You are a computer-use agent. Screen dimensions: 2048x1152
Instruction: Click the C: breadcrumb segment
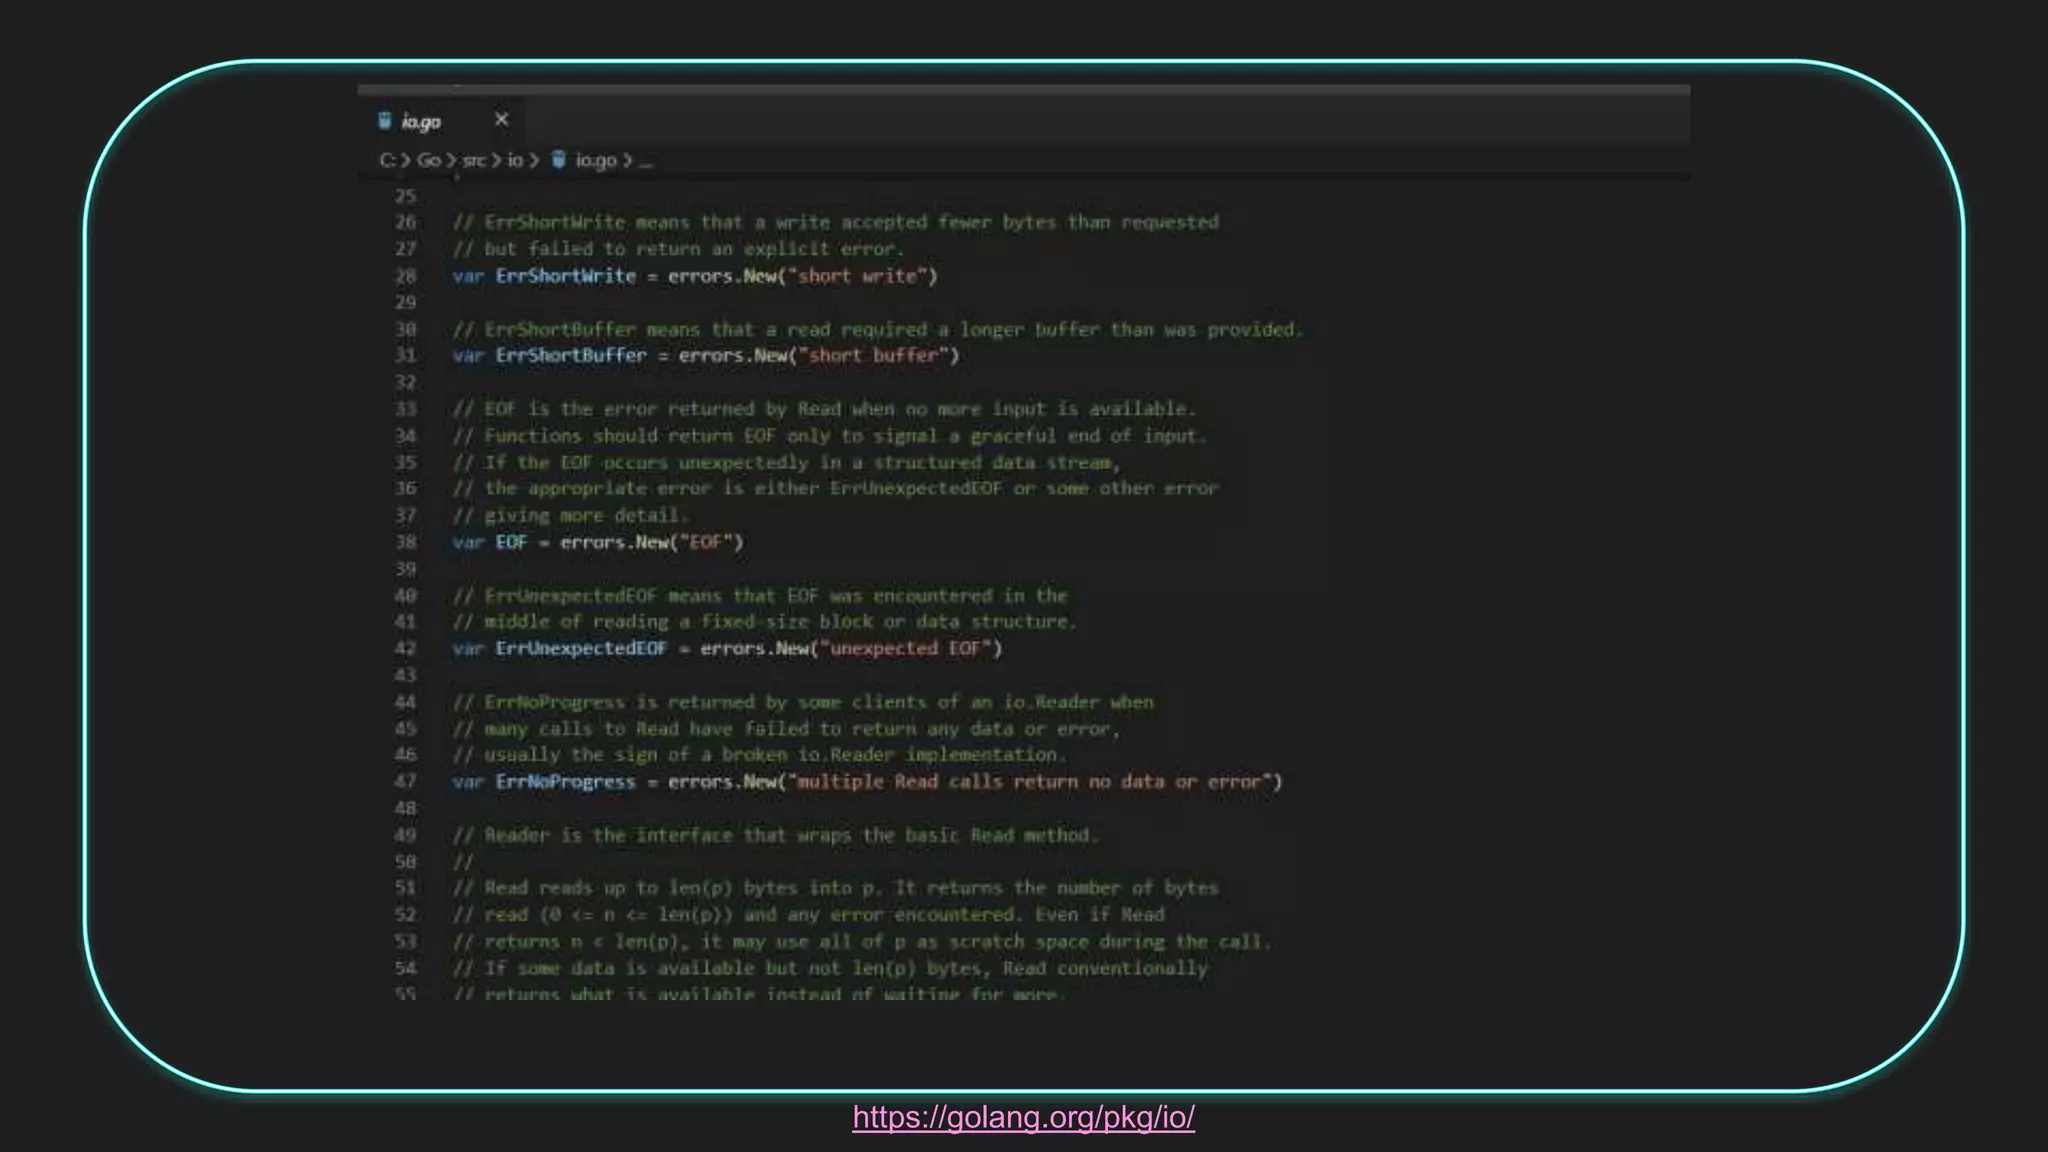click(387, 160)
